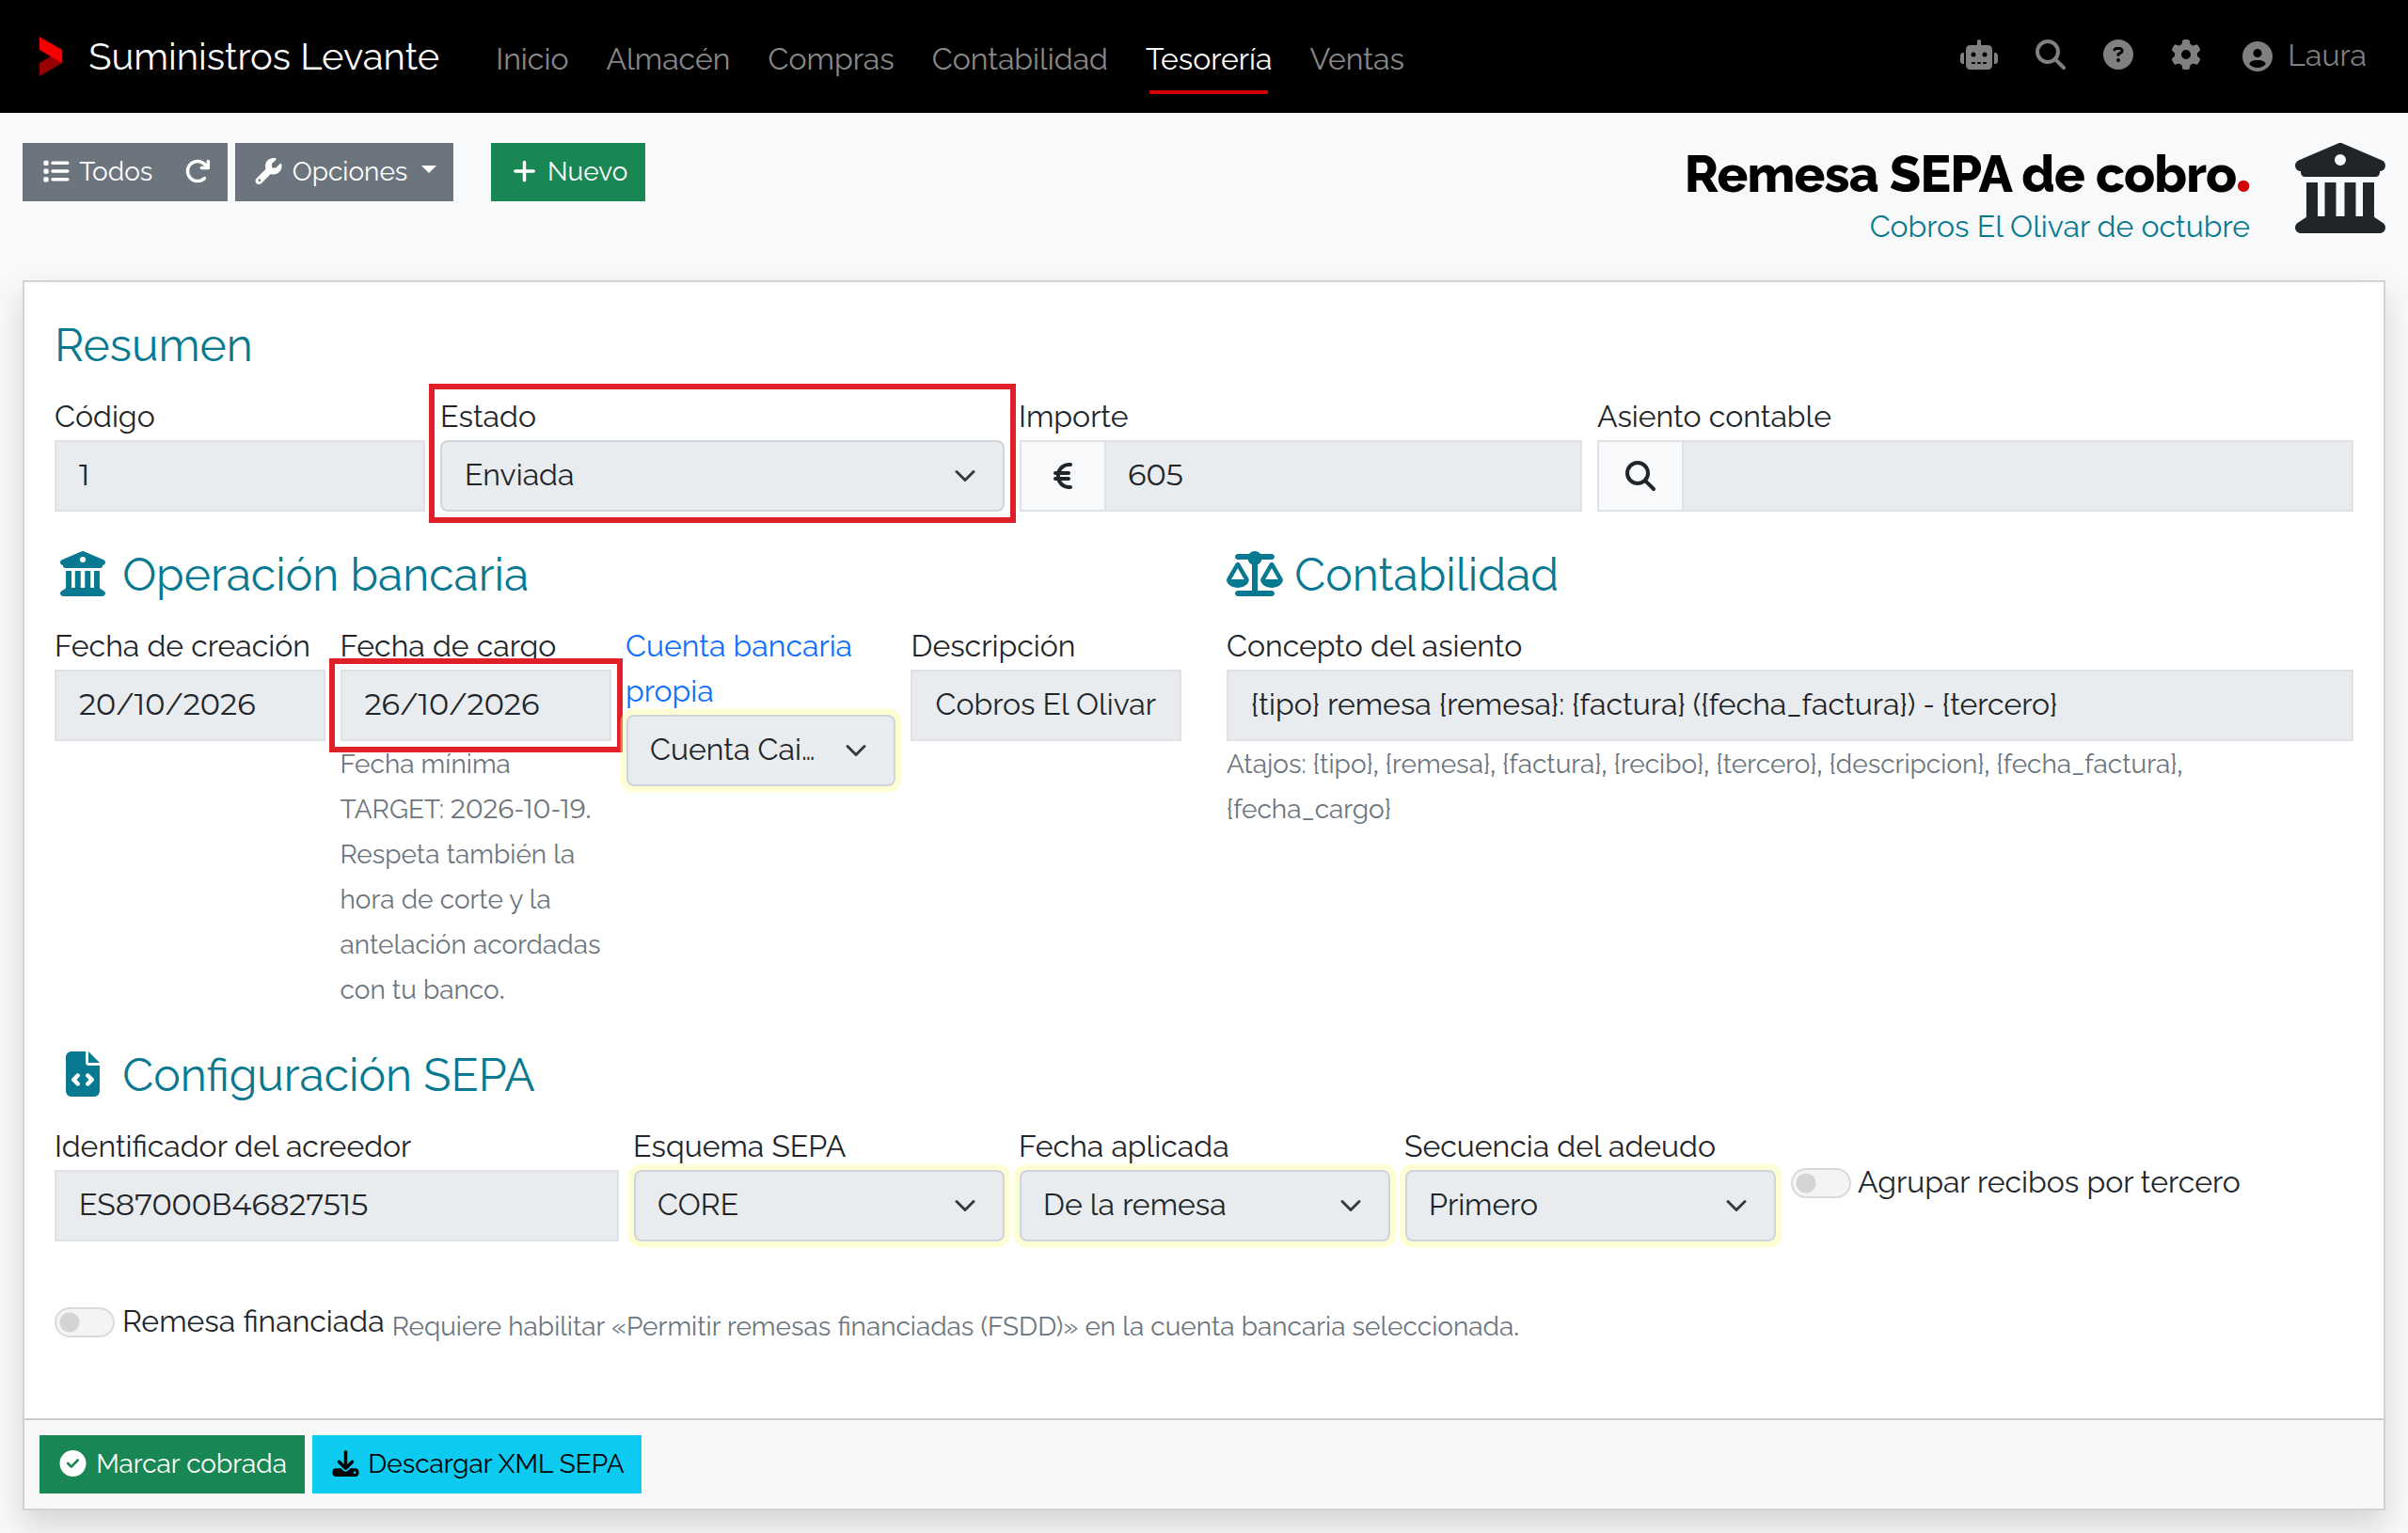
Task: Open the Almacén menu
Action: click(x=667, y=58)
